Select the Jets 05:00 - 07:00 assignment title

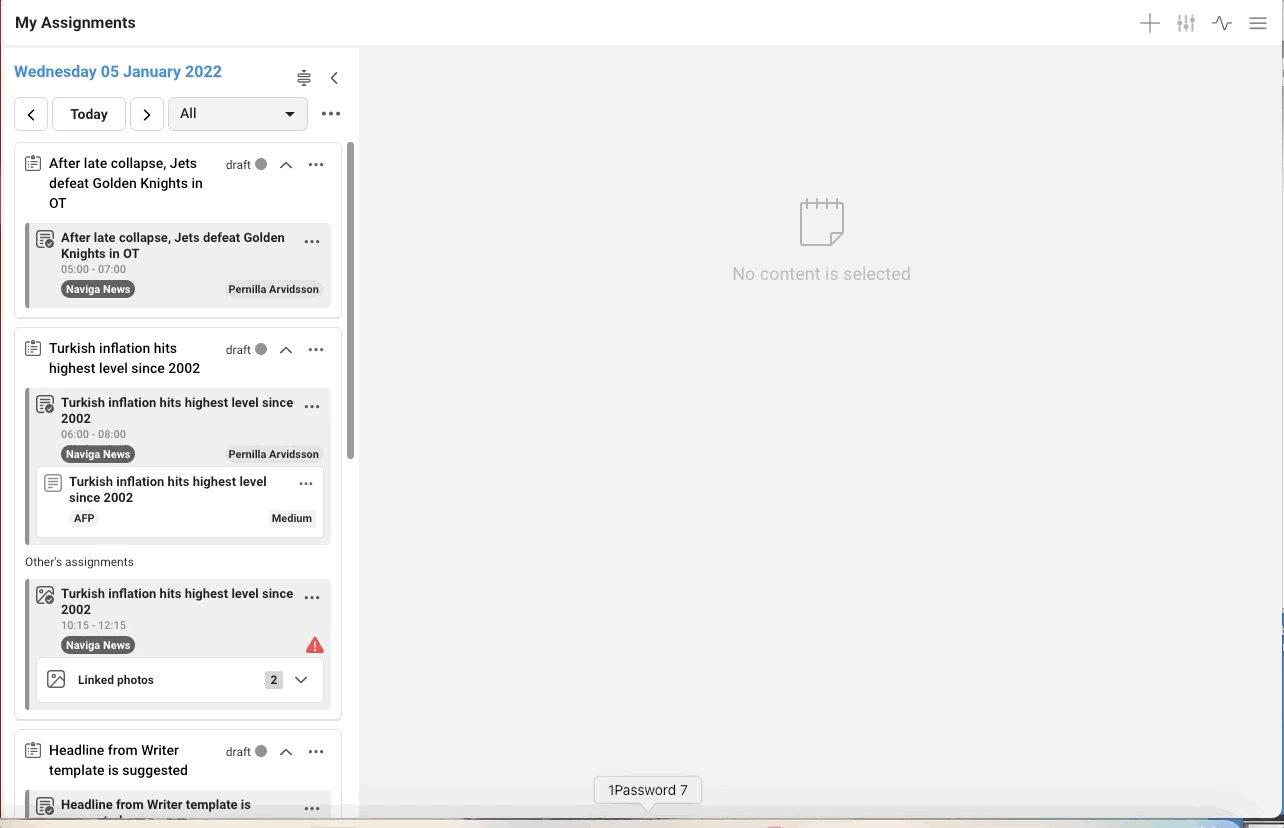click(x=173, y=245)
